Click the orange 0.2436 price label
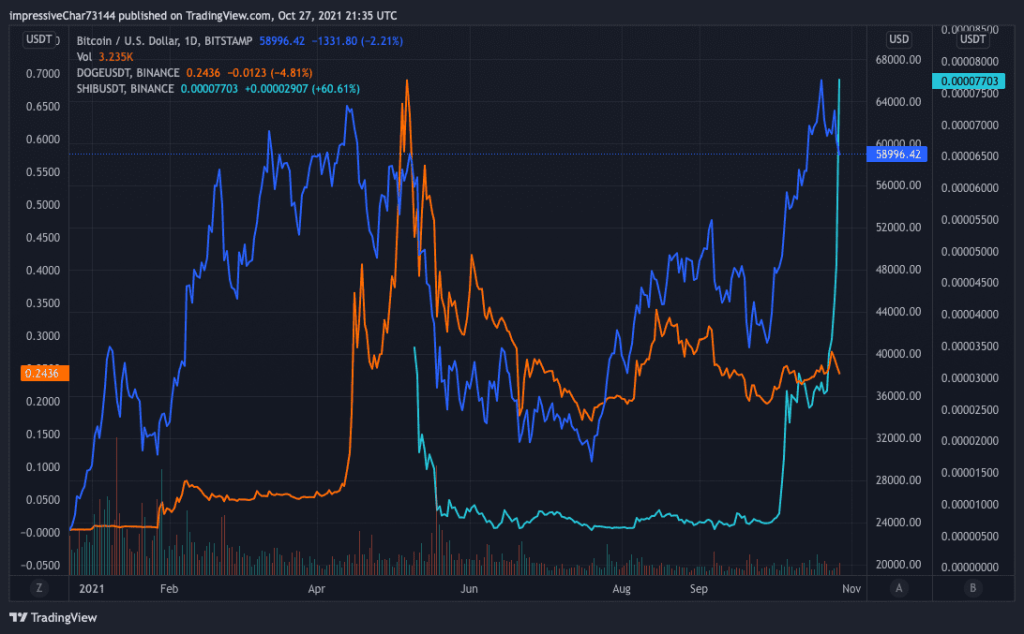Viewport: 1024px width, 634px height. (39, 372)
